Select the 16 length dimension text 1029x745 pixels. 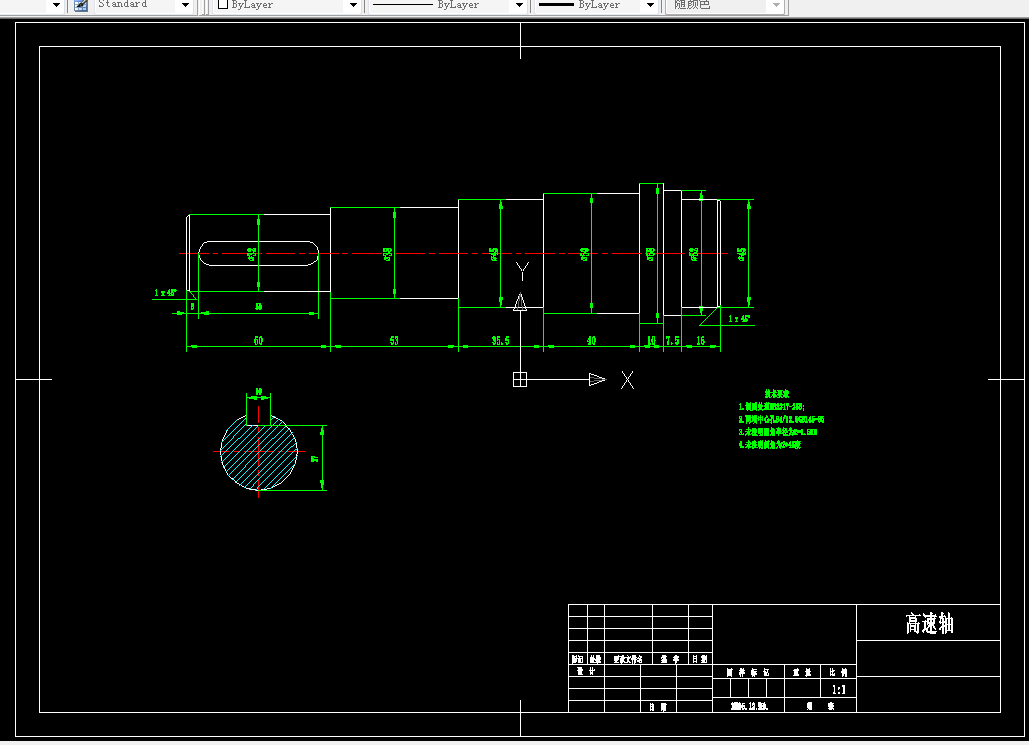click(701, 341)
